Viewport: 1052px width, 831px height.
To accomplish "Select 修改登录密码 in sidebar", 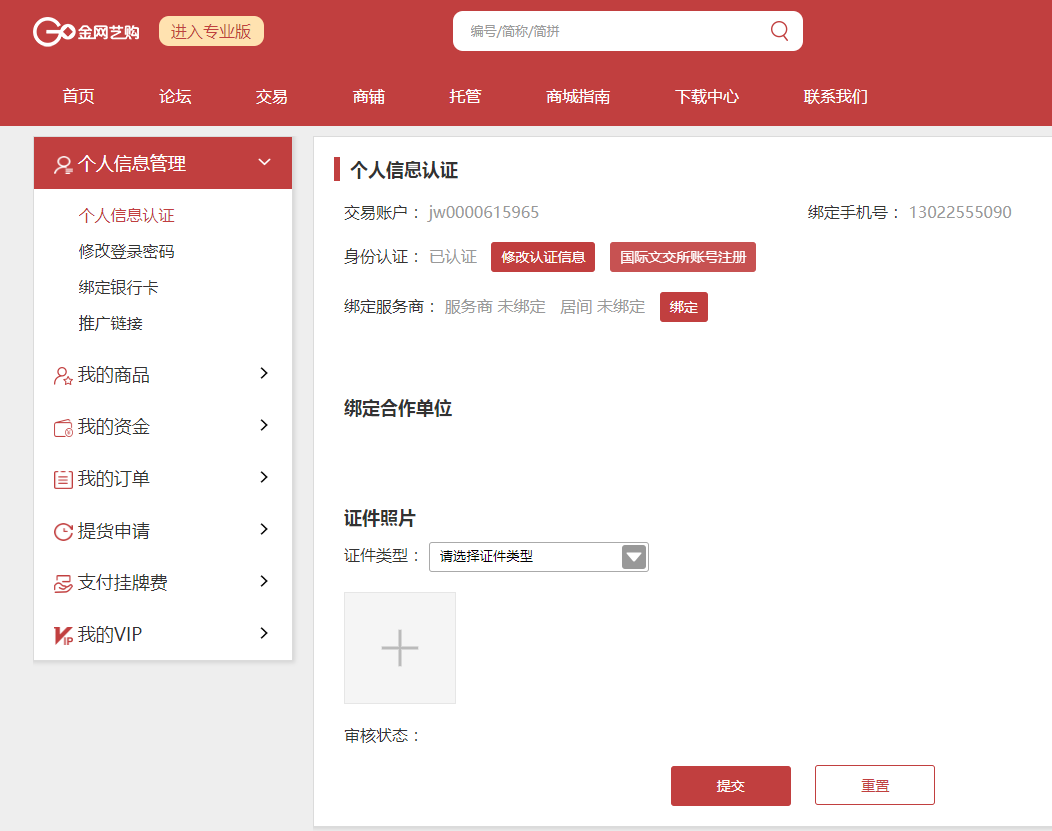I will point(126,252).
